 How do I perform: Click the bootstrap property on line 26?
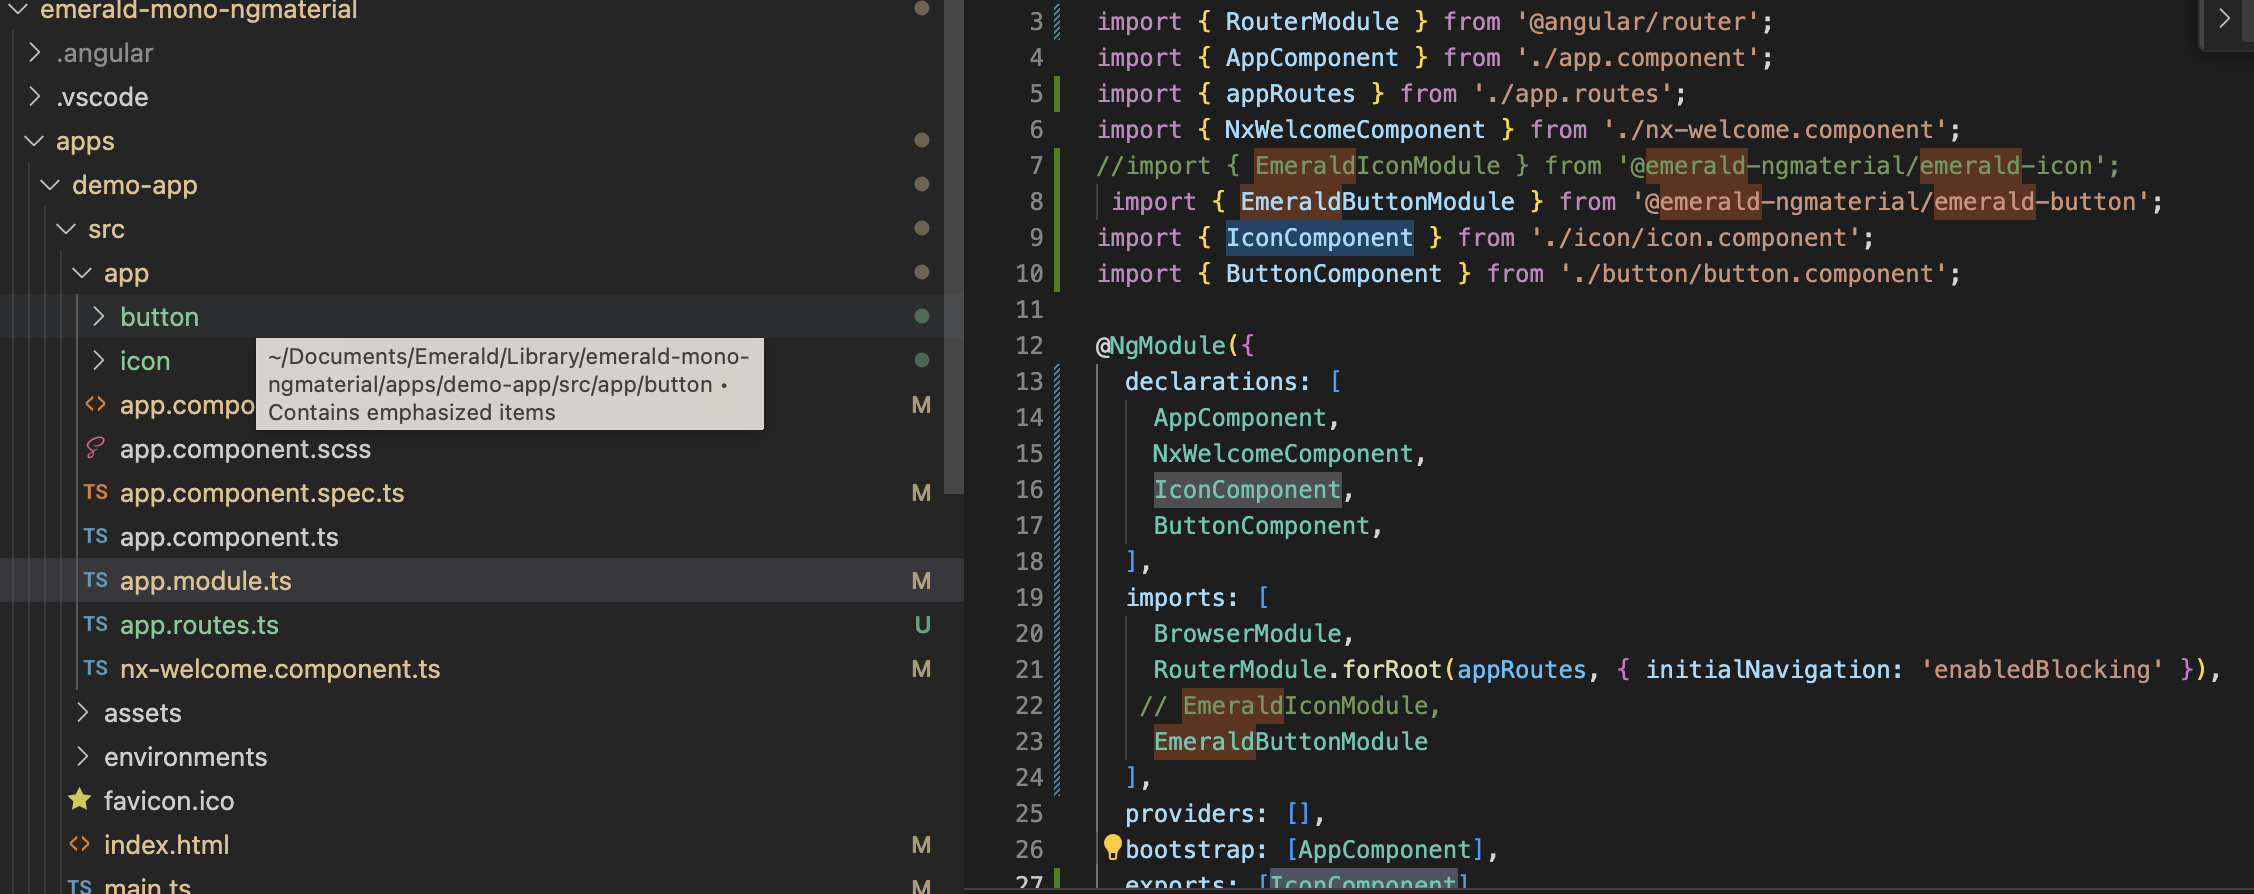tap(1189, 850)
